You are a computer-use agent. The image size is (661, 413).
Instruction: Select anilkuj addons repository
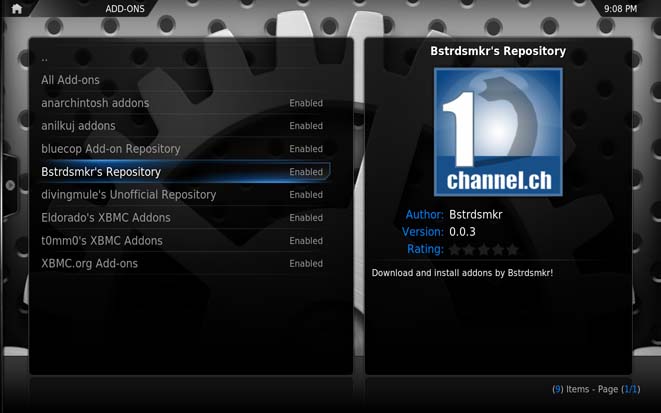click(x=185, y=126)
